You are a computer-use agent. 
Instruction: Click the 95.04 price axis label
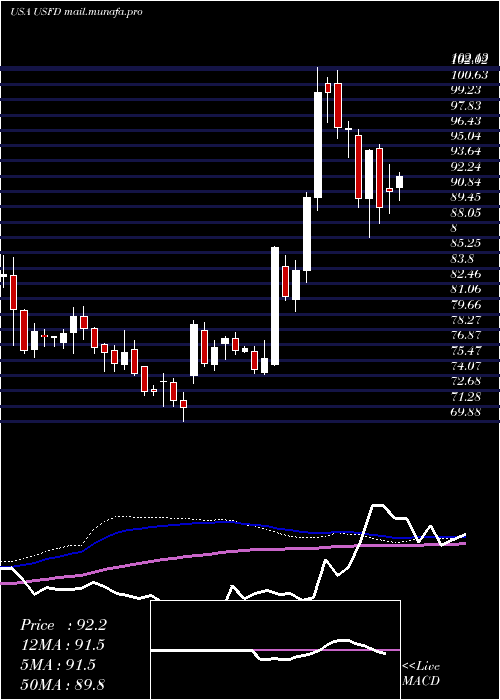[x=466, y=136]
